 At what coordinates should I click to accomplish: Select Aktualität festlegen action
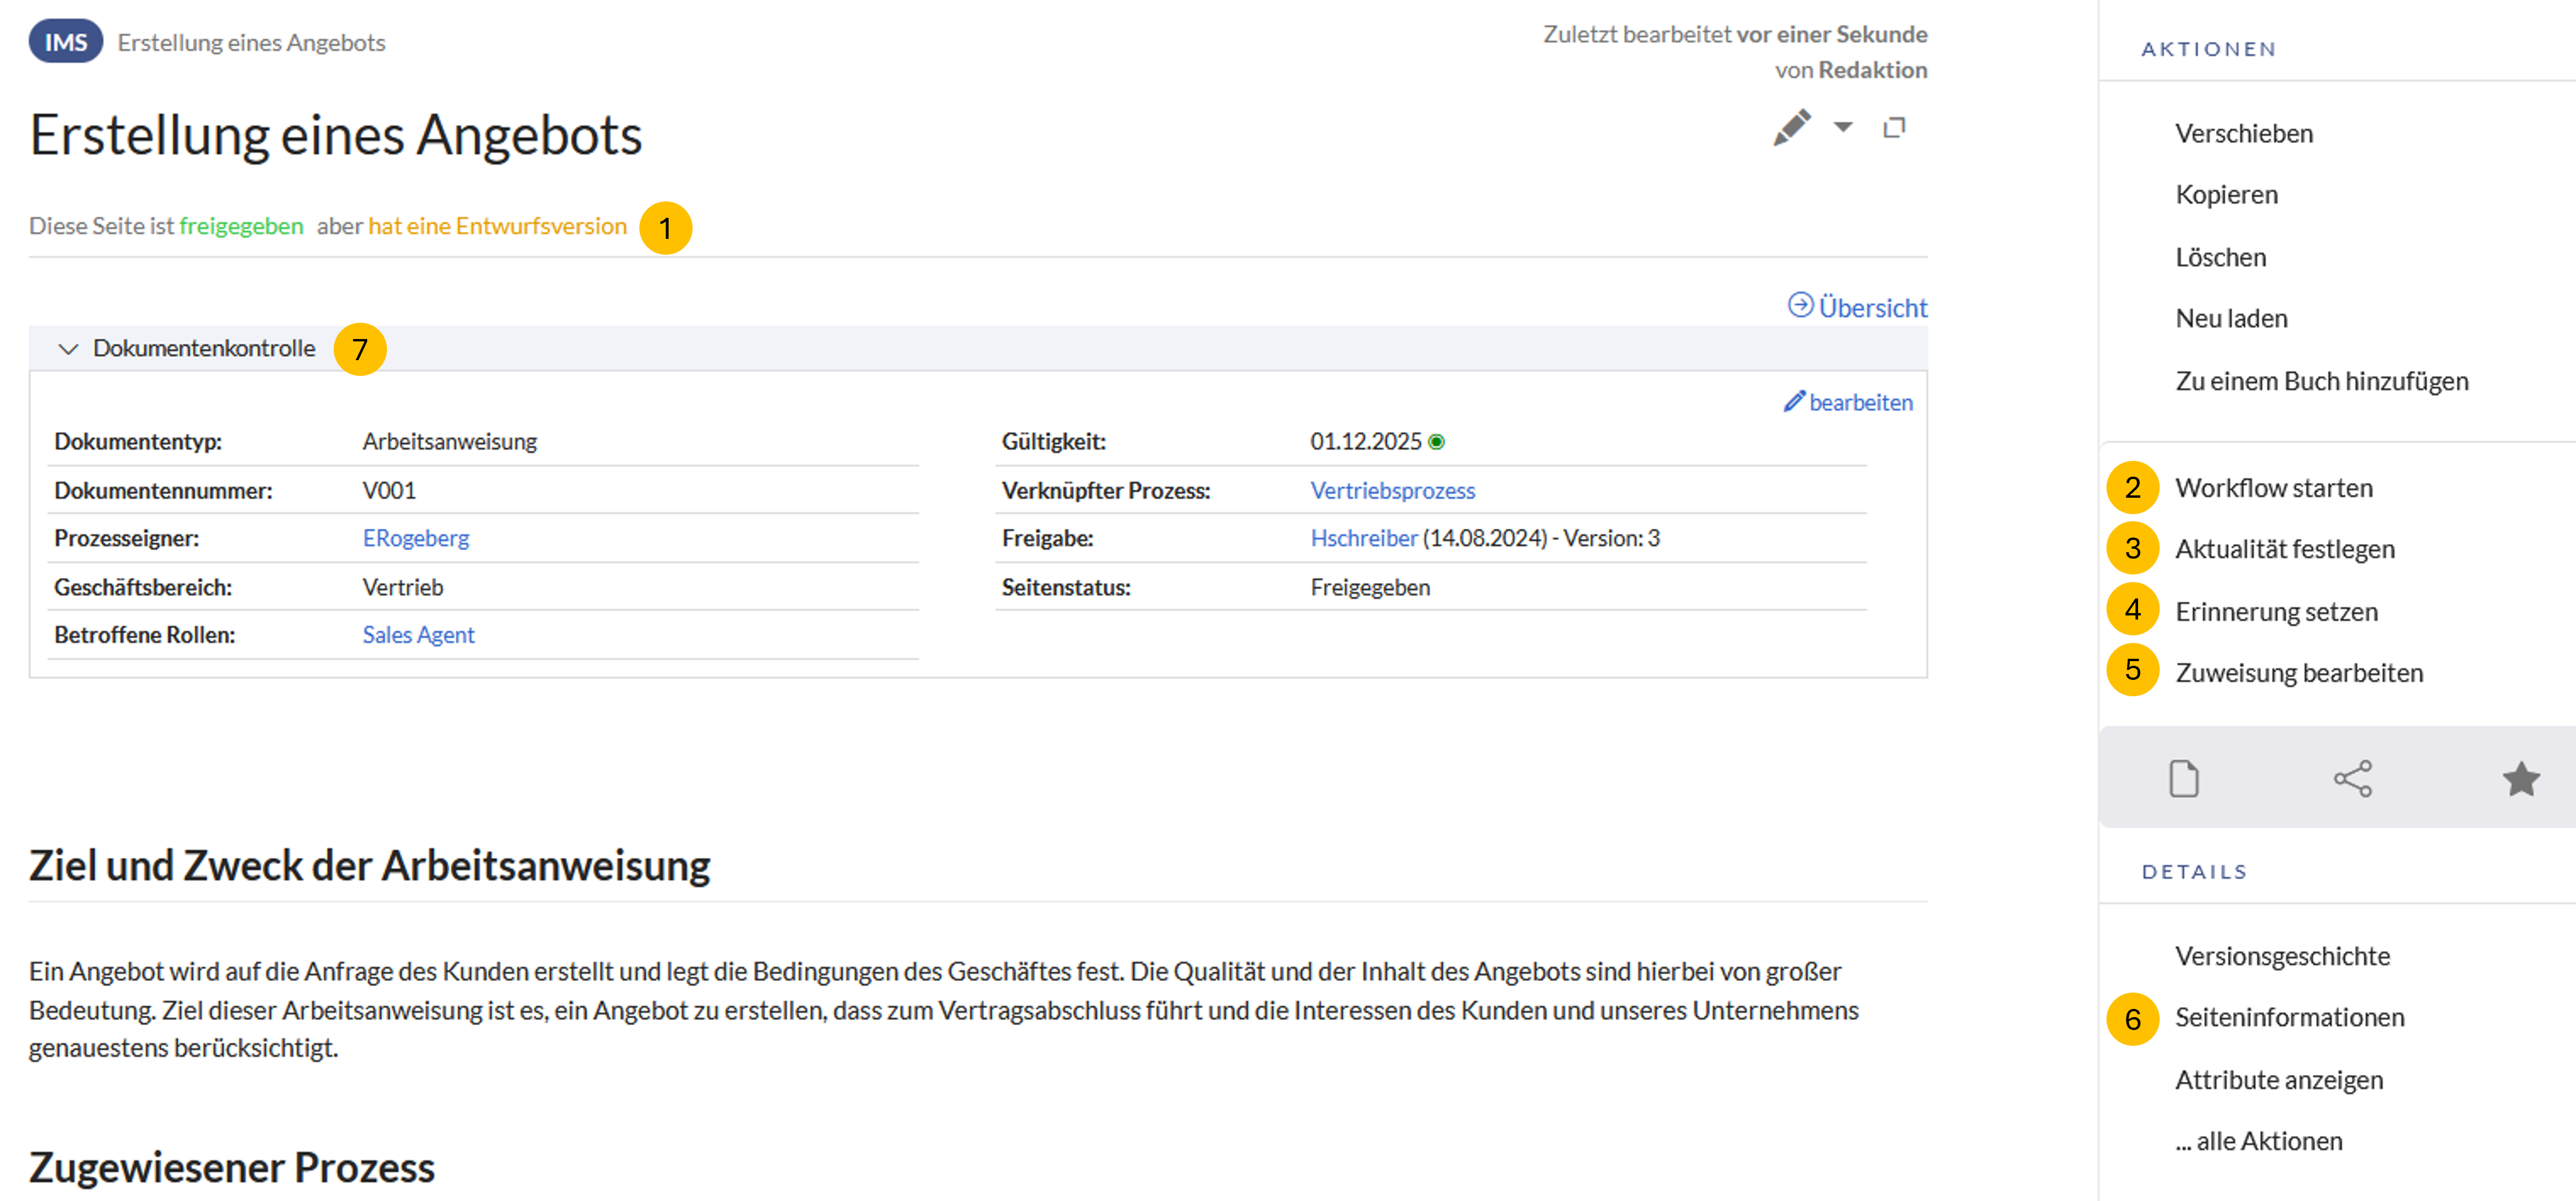pyautogui.click(x=2284, y=549)
